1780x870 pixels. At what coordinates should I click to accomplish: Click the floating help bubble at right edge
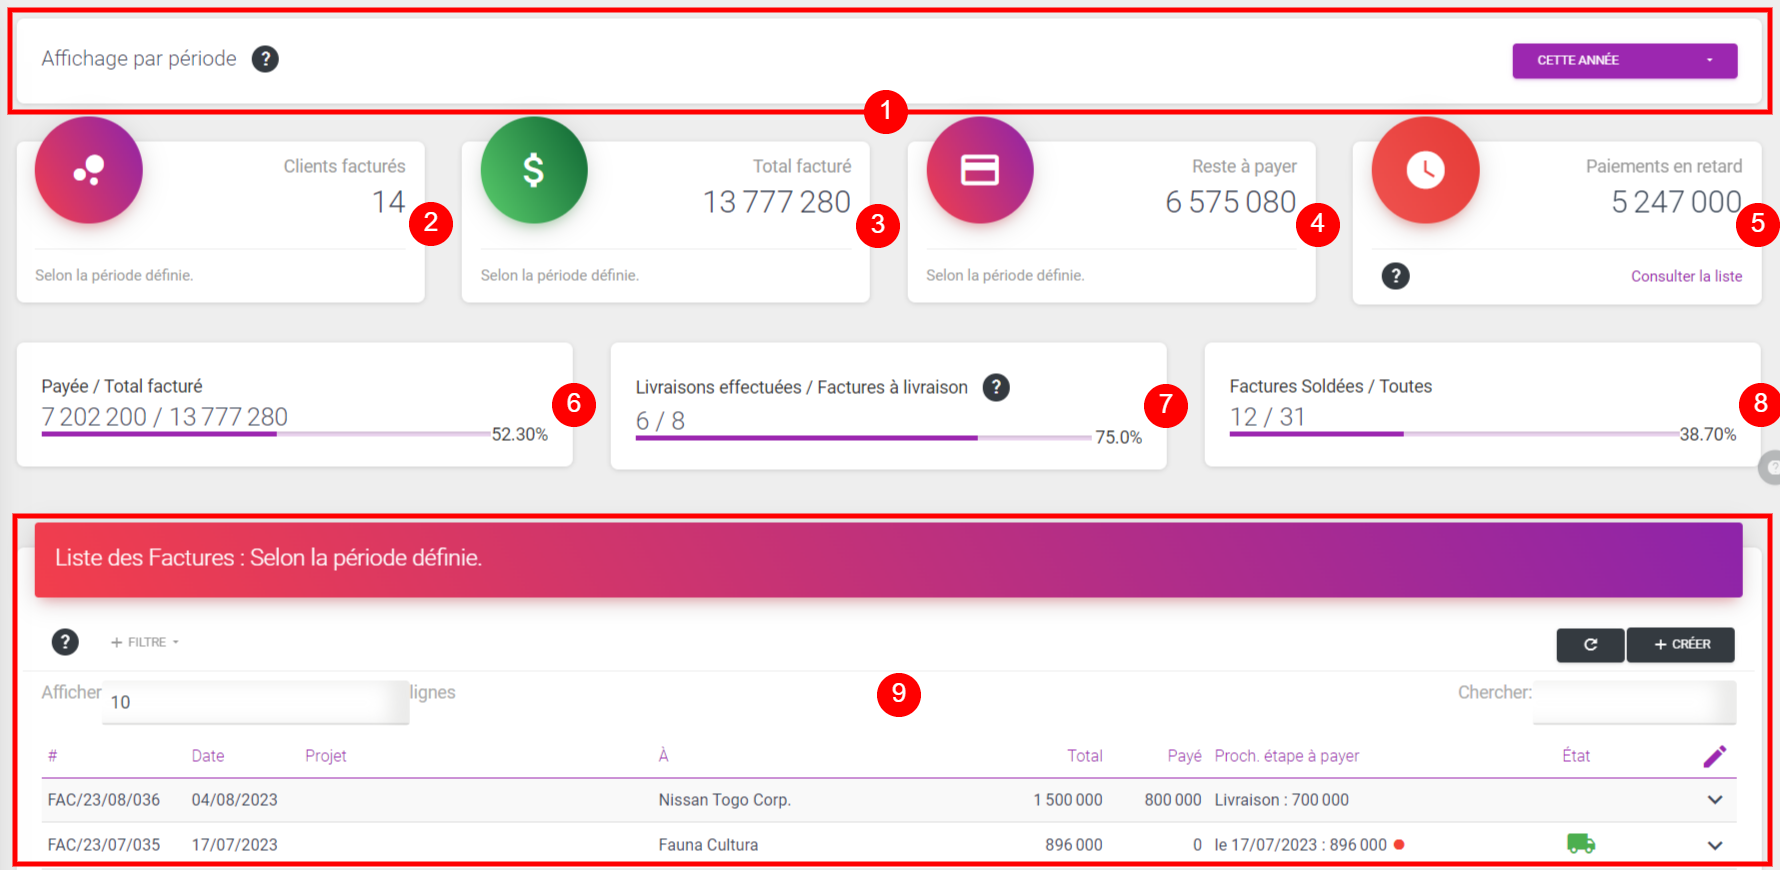point(1770,467)
